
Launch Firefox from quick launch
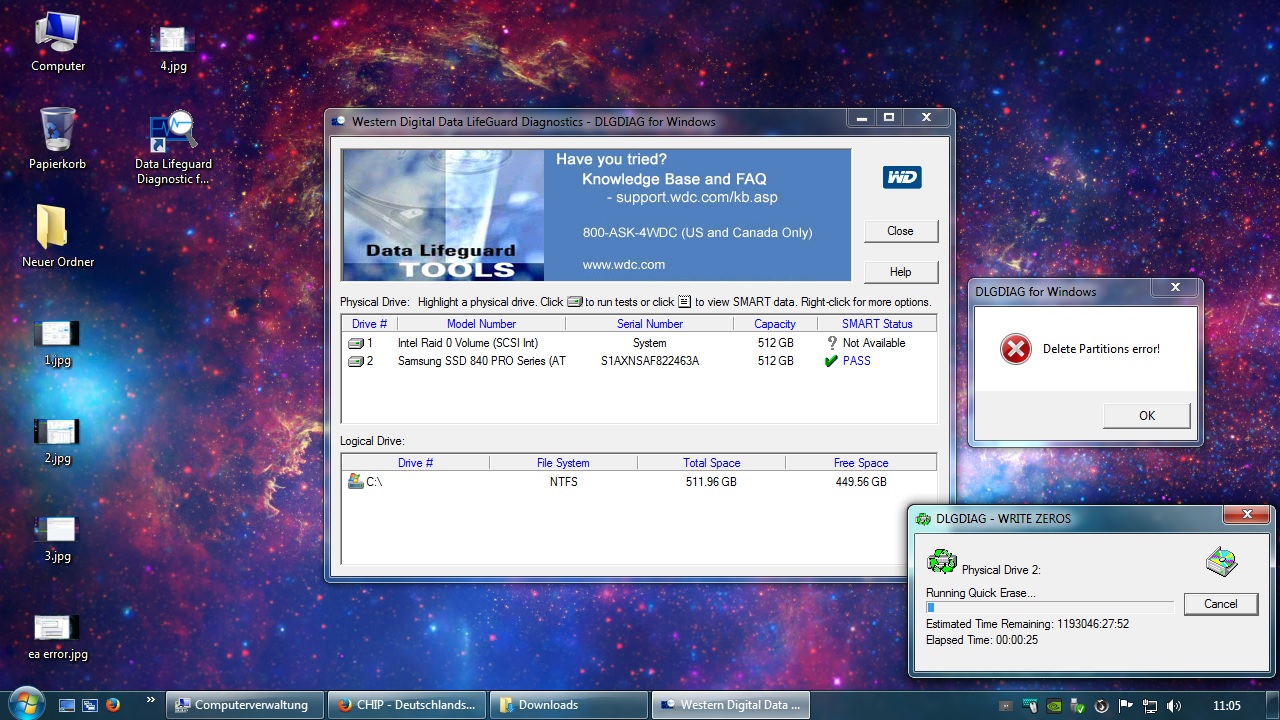(113, 705)
